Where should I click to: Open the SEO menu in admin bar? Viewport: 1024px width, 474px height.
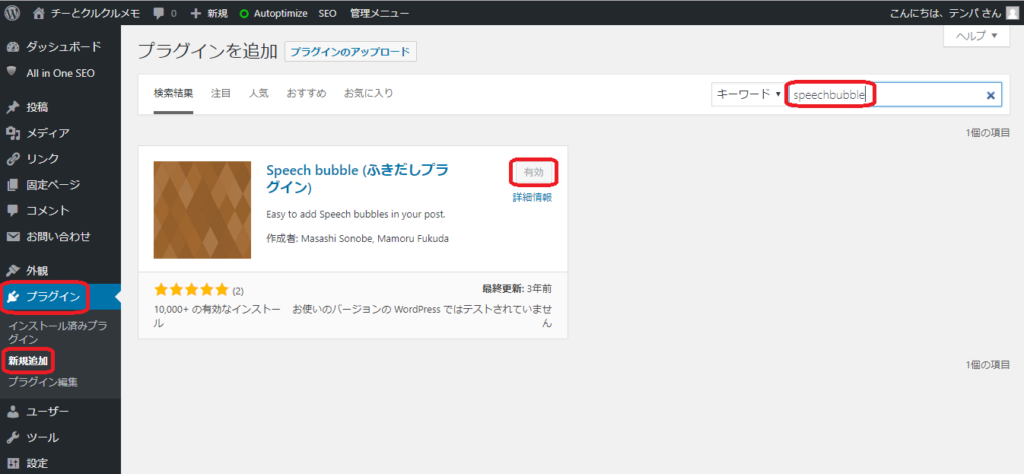[x=327, y=13]
